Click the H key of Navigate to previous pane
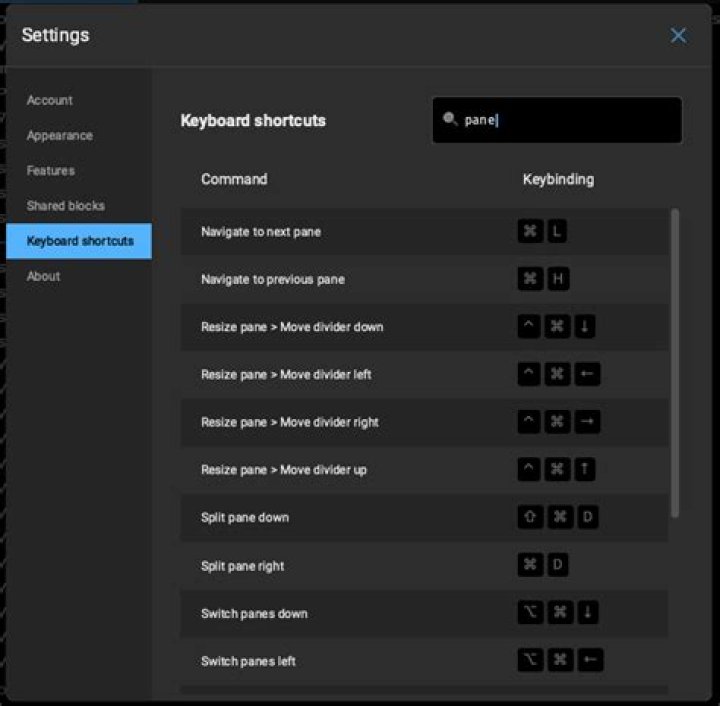This screenshot has height=706, width=720. (558, 279)
